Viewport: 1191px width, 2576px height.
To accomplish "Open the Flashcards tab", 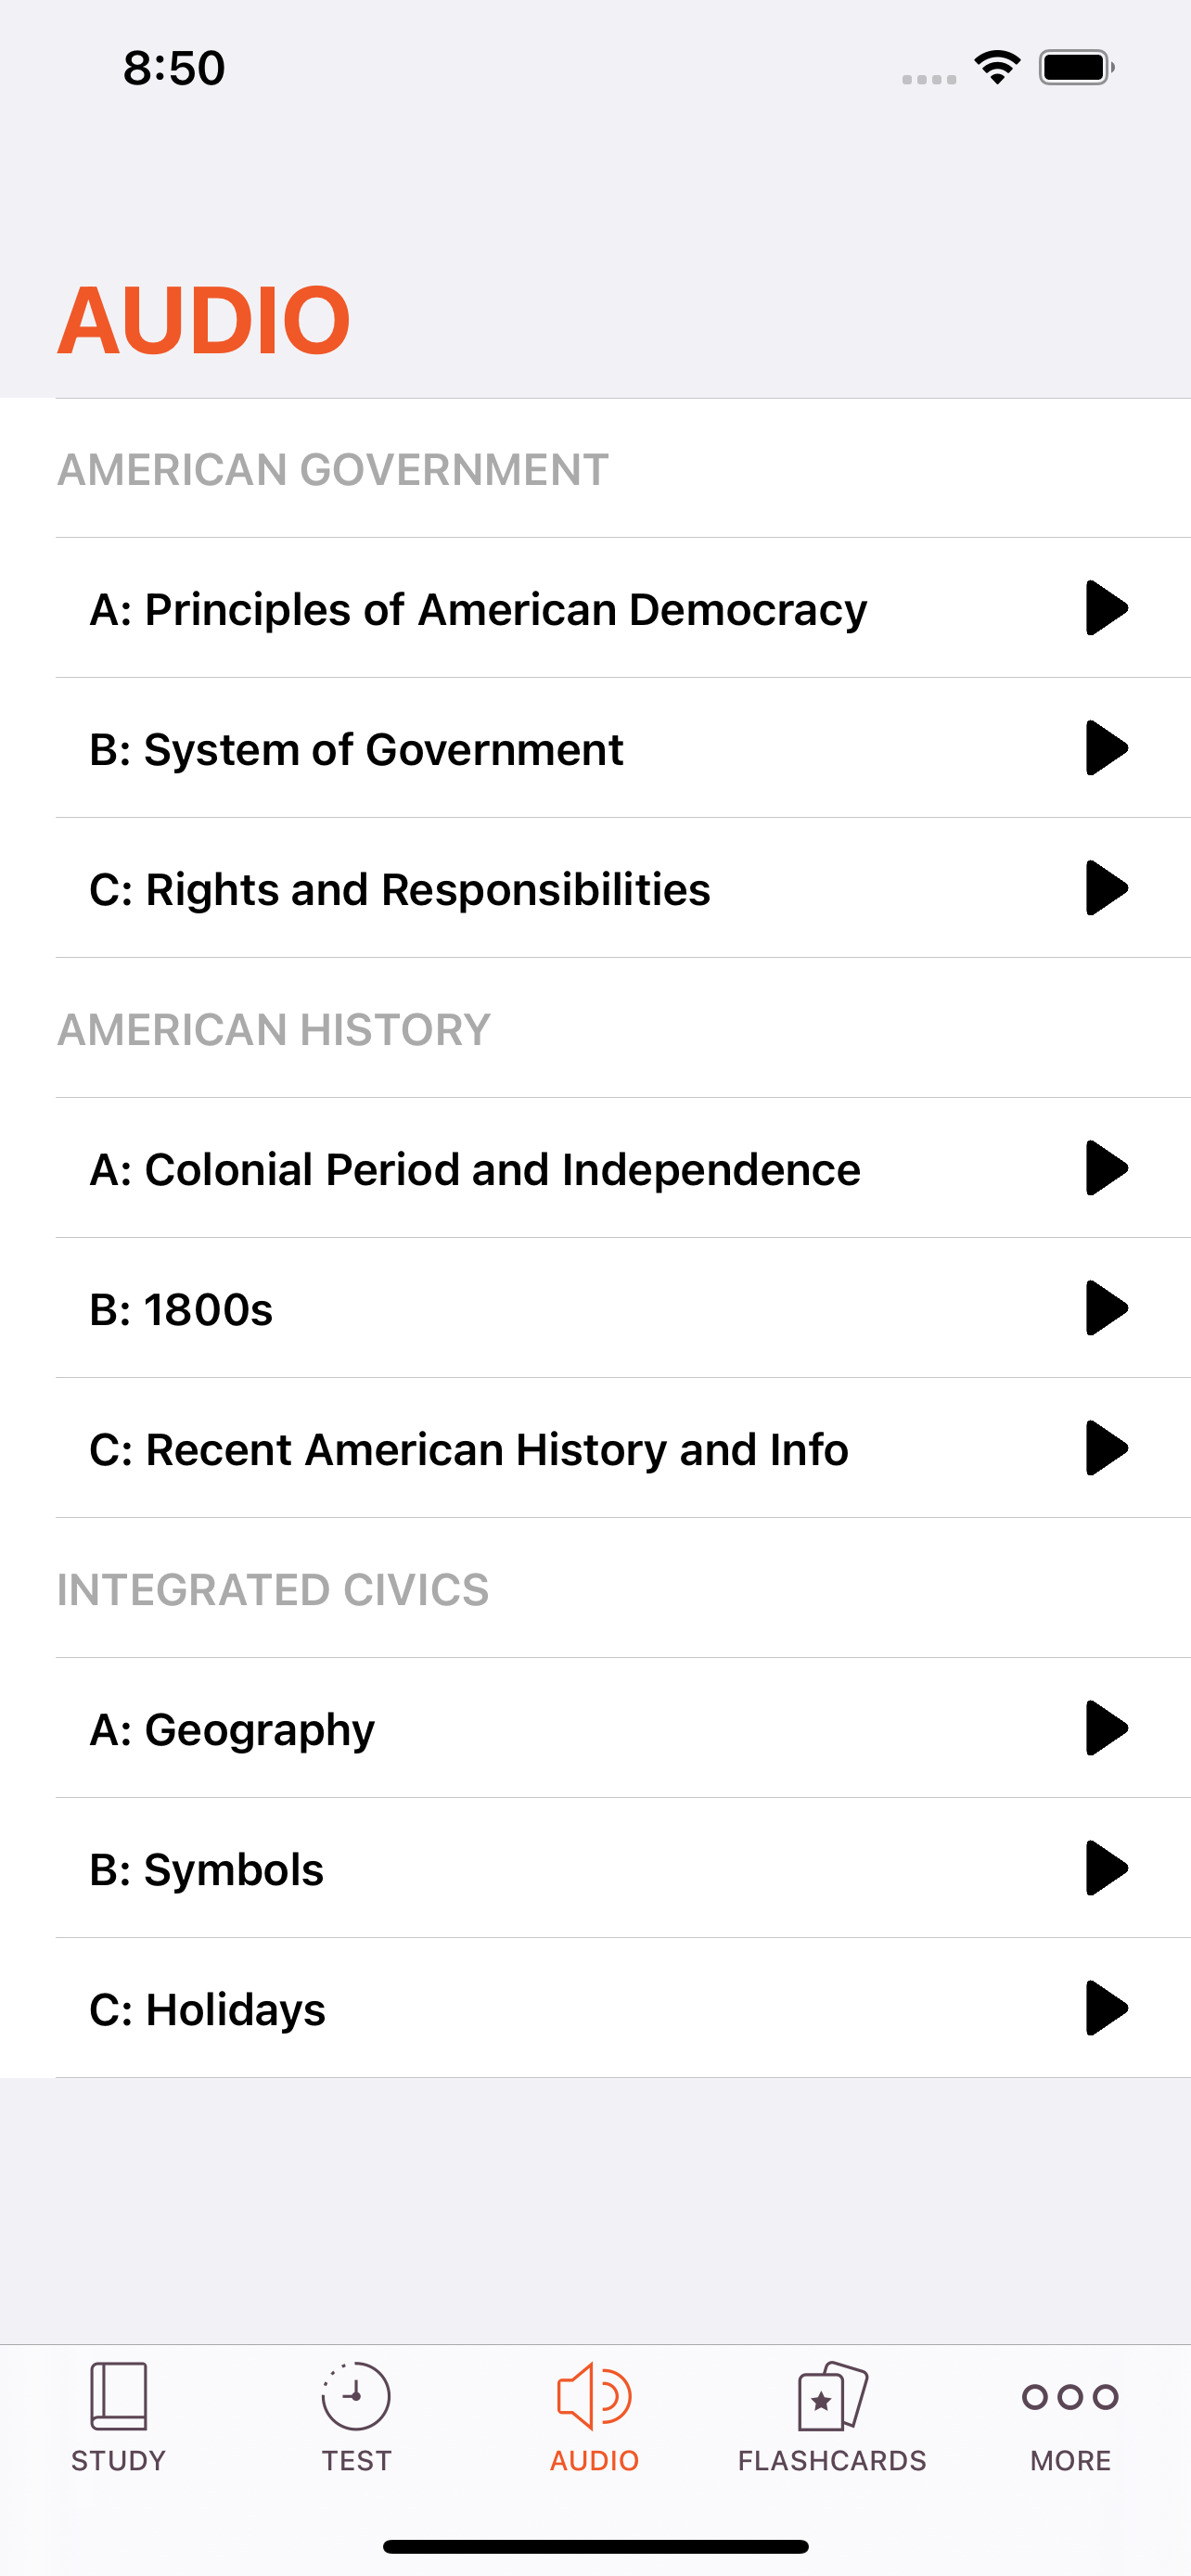I will (x=832, y=2417).
